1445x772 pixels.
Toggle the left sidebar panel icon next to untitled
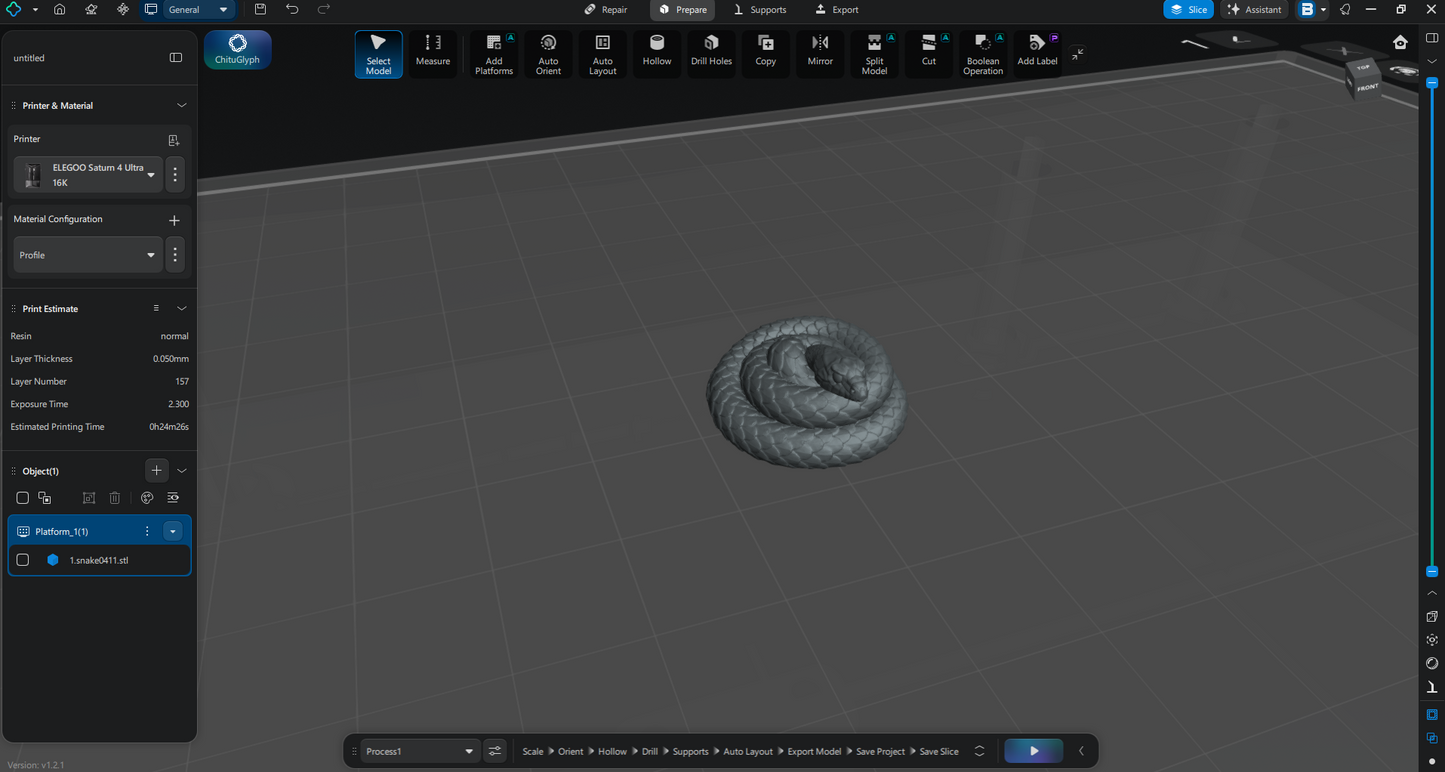176,58
